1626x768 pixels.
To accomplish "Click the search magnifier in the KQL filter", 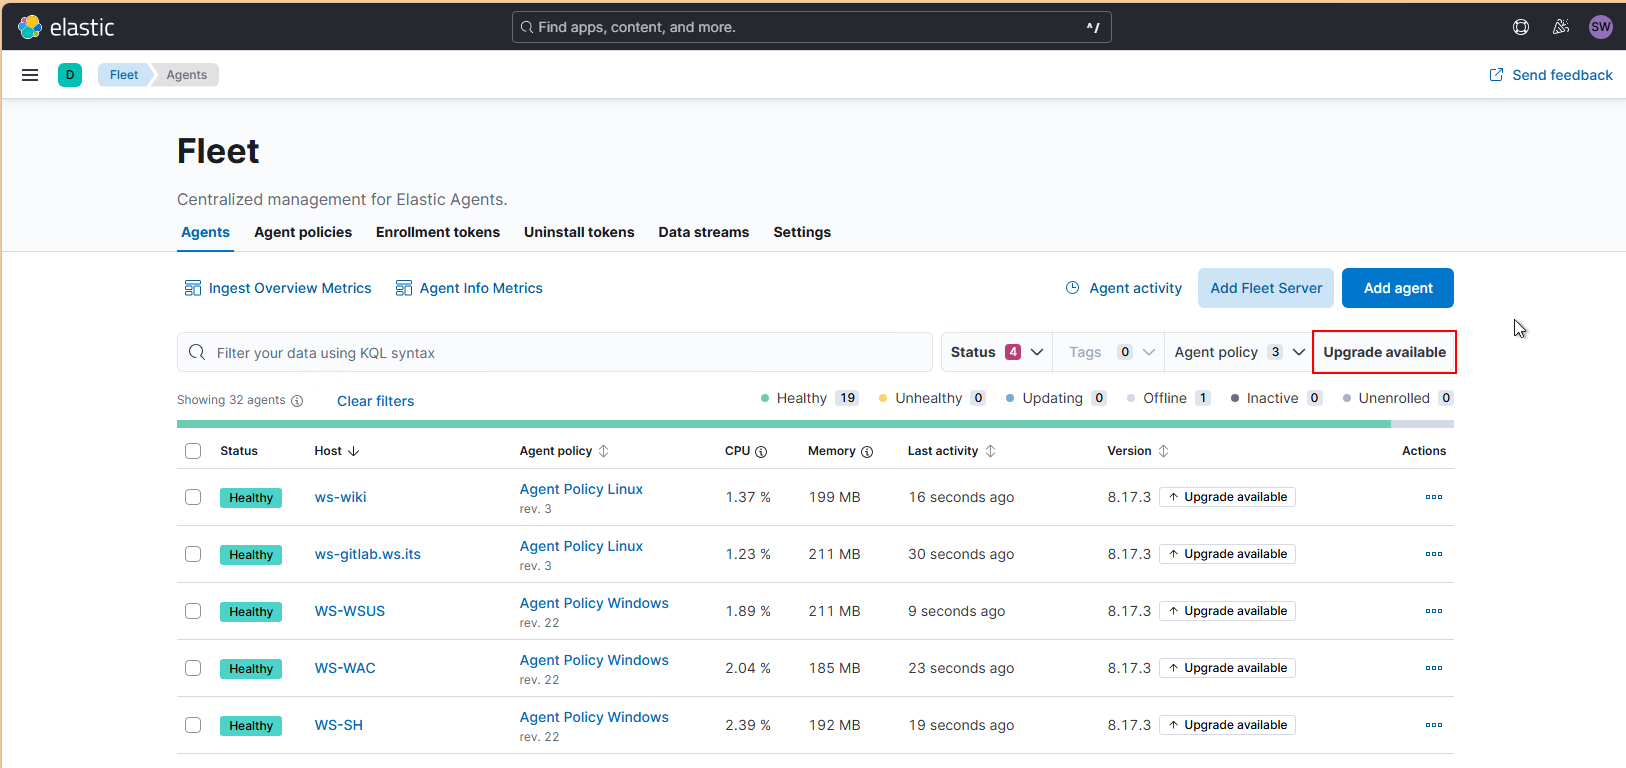I will [197, 352].
